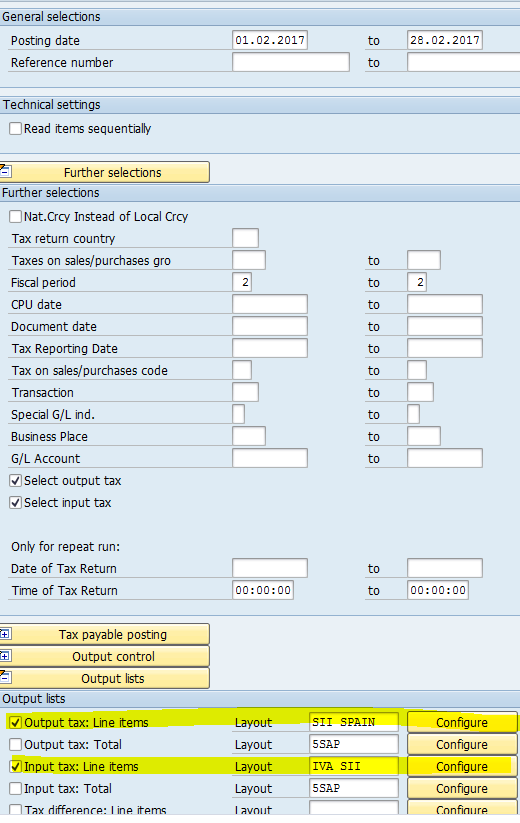Viewport: 520px width, 823px height.
Task: Configure layout for Input tax: Total
Action: click(462, 788)
